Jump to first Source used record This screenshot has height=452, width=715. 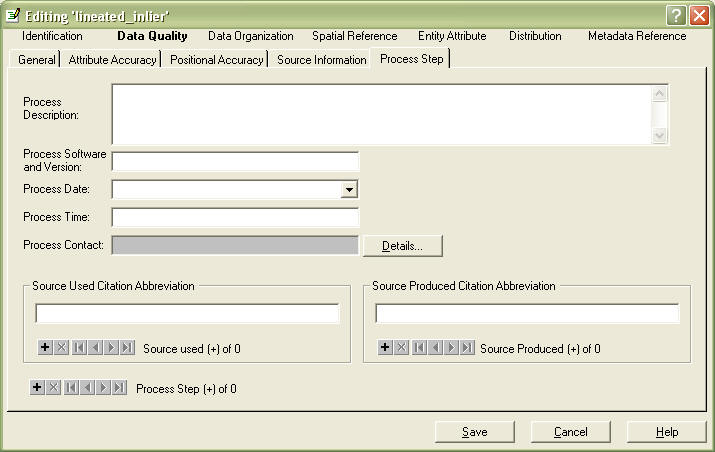coord(78,348)
